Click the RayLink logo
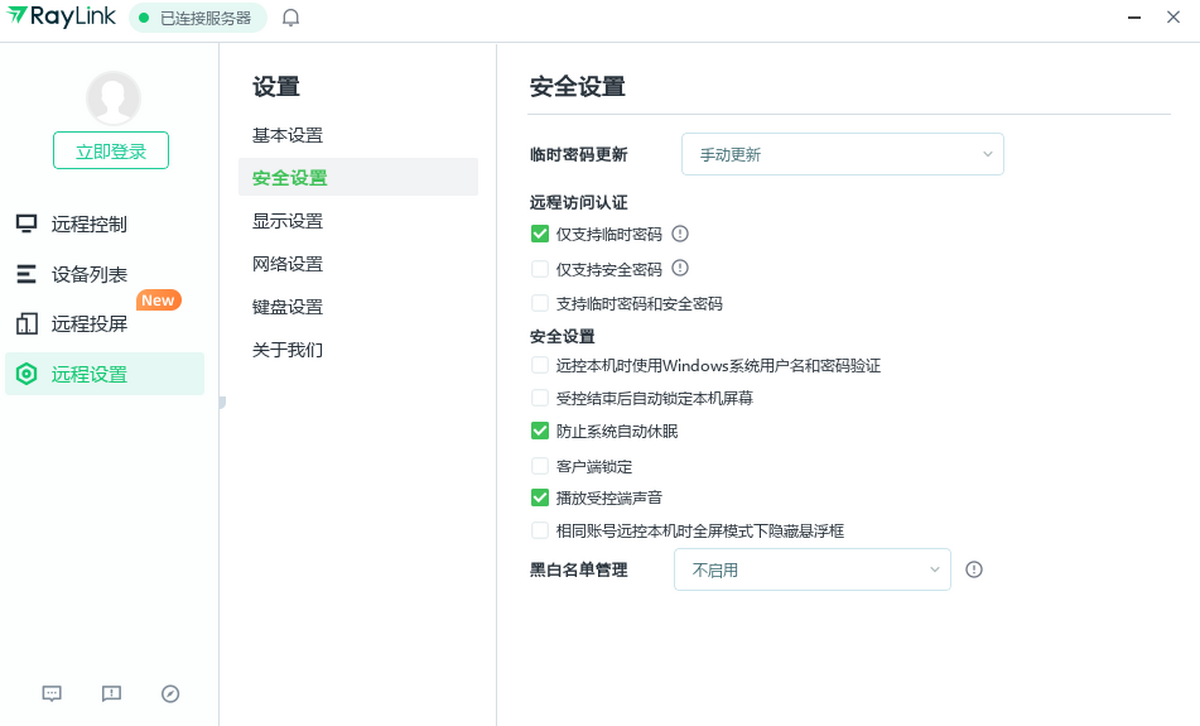This screenshot has width=1200, height=726. [61, 17]
